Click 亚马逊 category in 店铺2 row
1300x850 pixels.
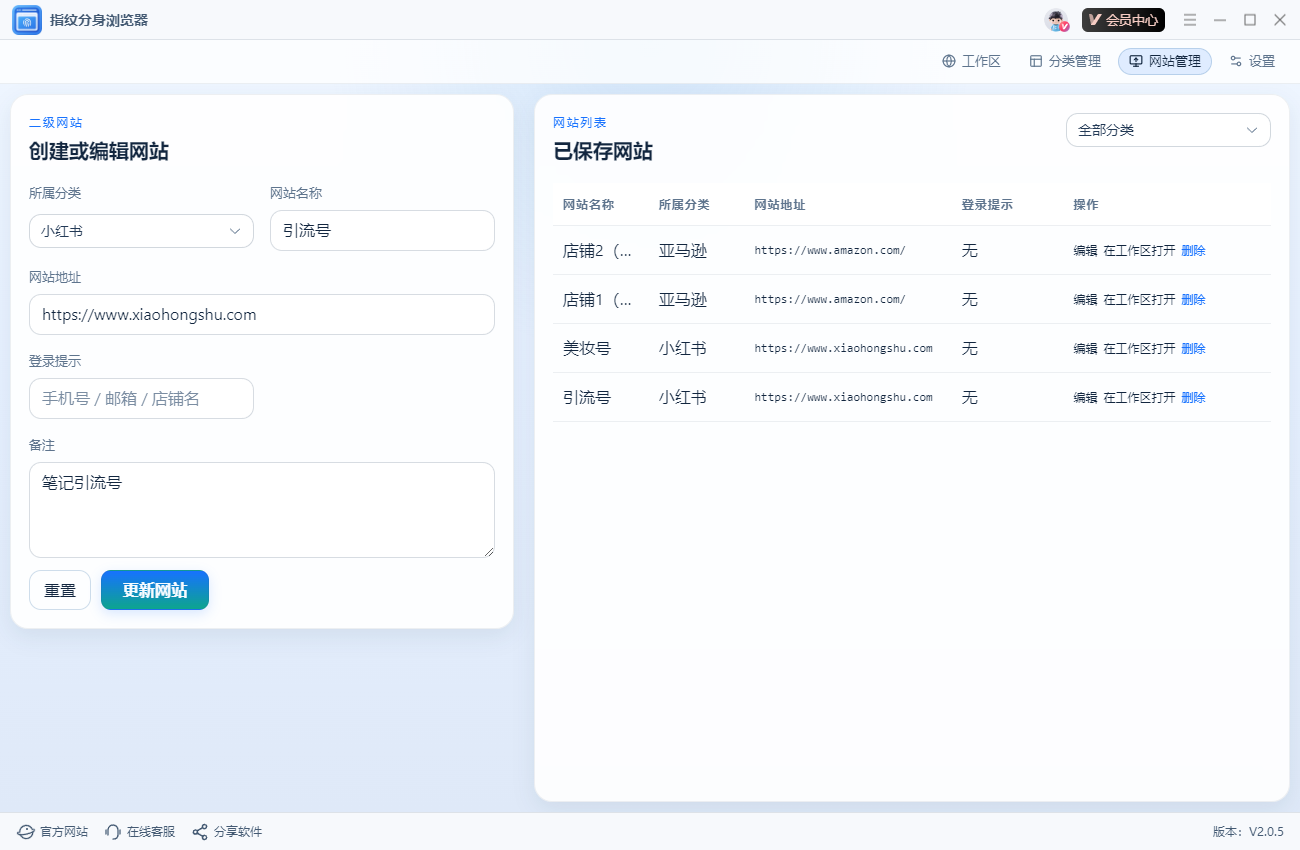(x=683, y=251)
